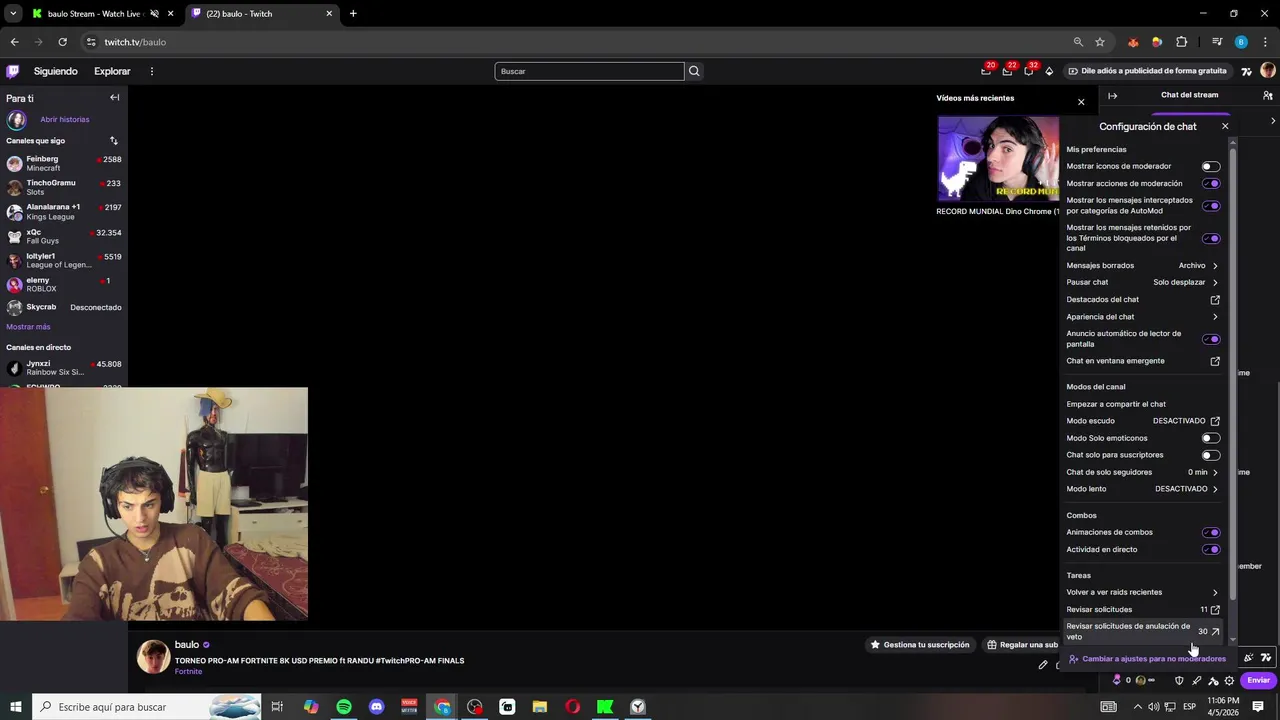Open Explorar in Twitch navigation
The image size is (1280, 720).
112,71
